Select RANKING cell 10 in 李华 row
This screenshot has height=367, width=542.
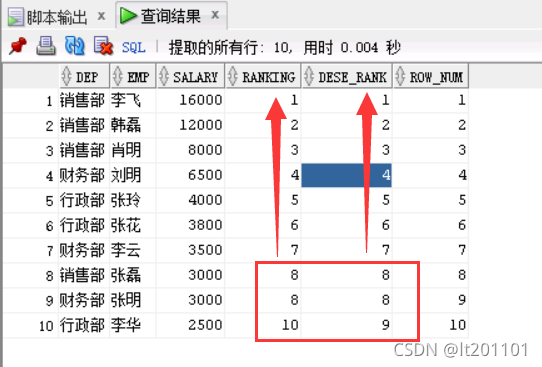coord(263,325)
